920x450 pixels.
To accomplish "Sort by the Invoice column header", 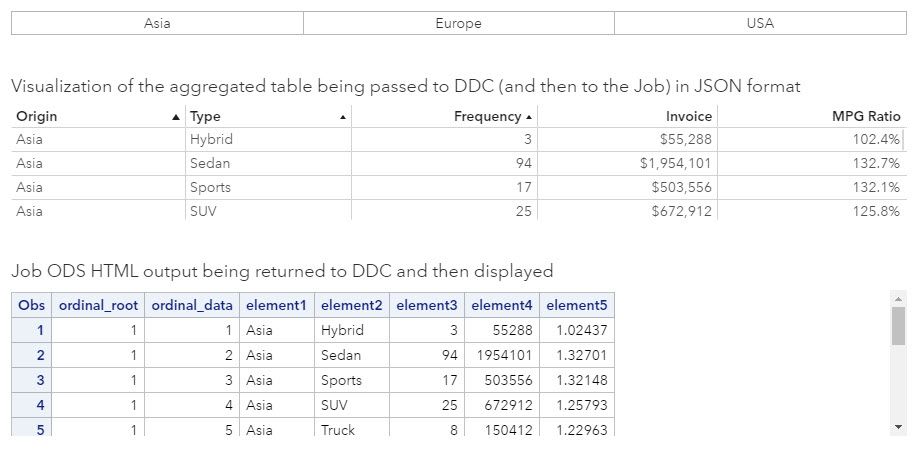I will pos(688,117).
